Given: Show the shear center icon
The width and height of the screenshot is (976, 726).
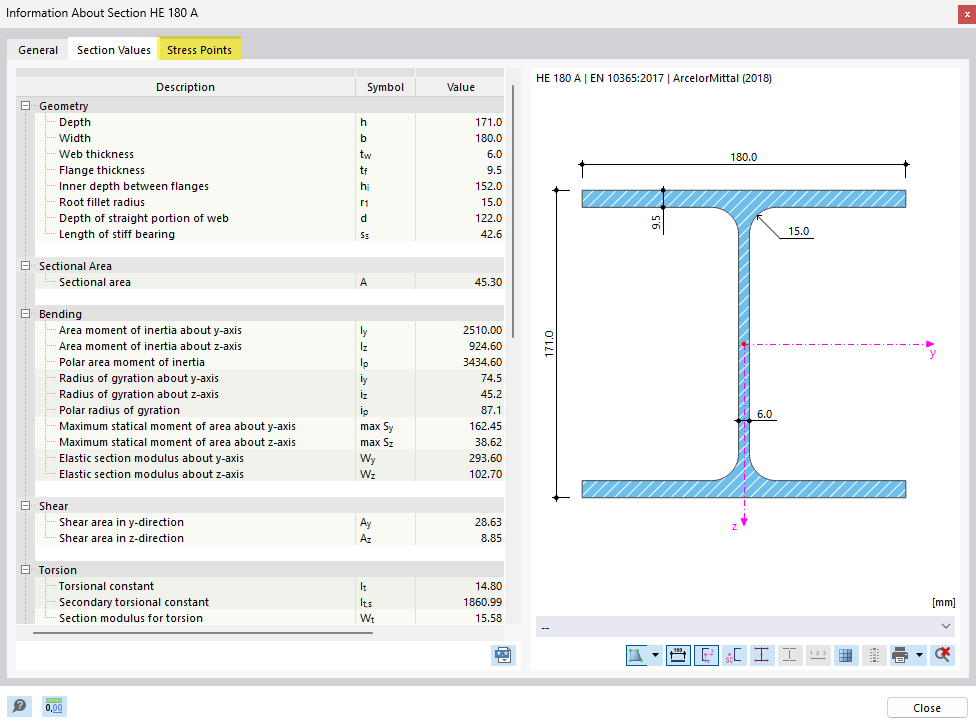Looking at the screenshot, I should pyautogui.click(x=734, y=655).
